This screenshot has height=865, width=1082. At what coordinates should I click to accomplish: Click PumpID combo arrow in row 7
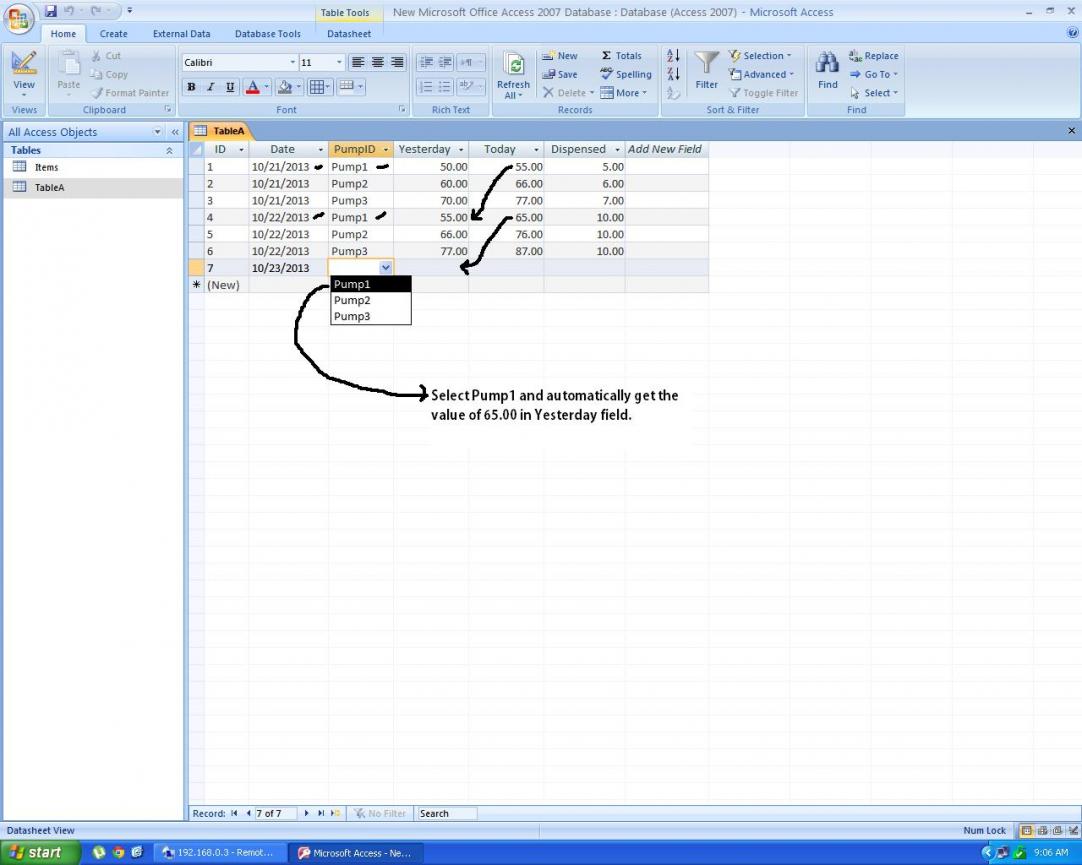point(386,268)
